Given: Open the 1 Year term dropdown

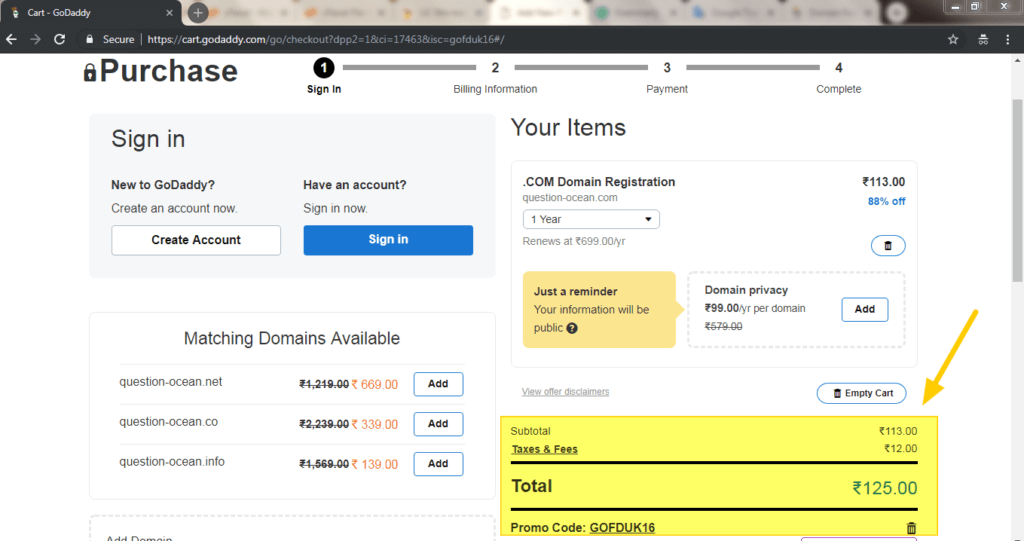Looking at the screenshot, I should coord(591,219).
